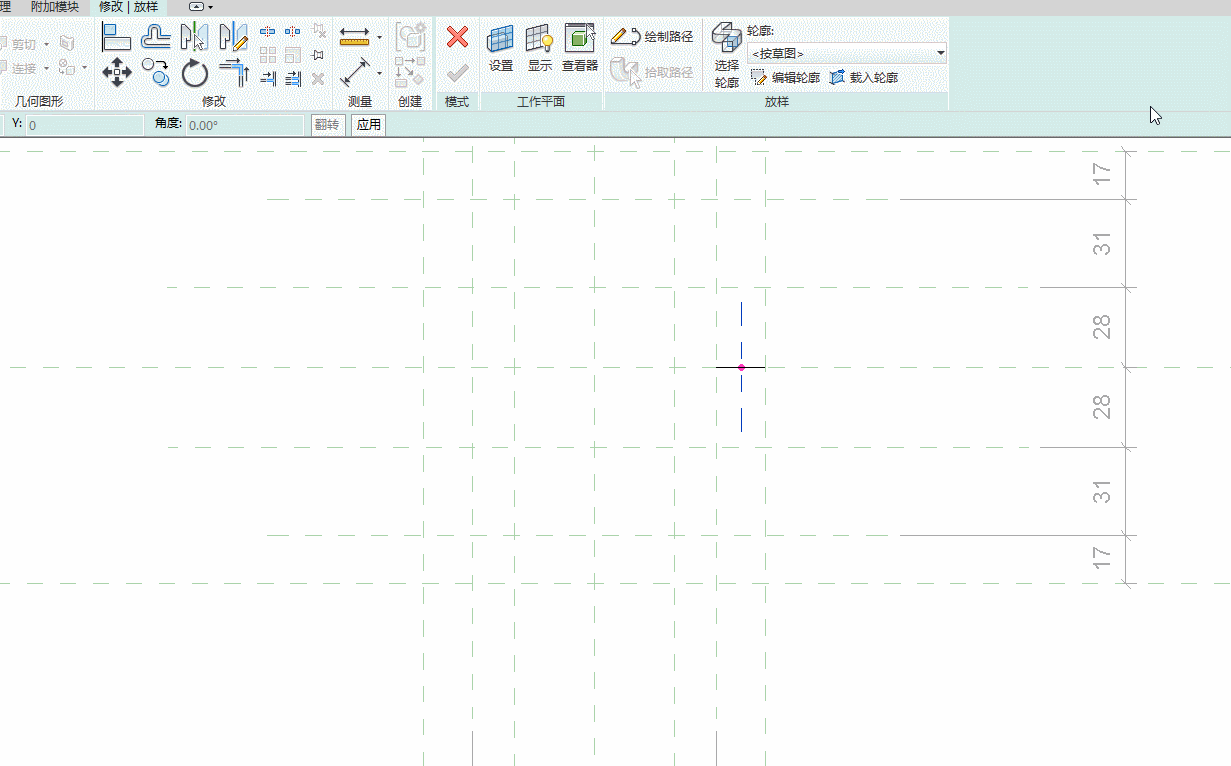Choose Mirror by picking an axis

tap(194, 38)
